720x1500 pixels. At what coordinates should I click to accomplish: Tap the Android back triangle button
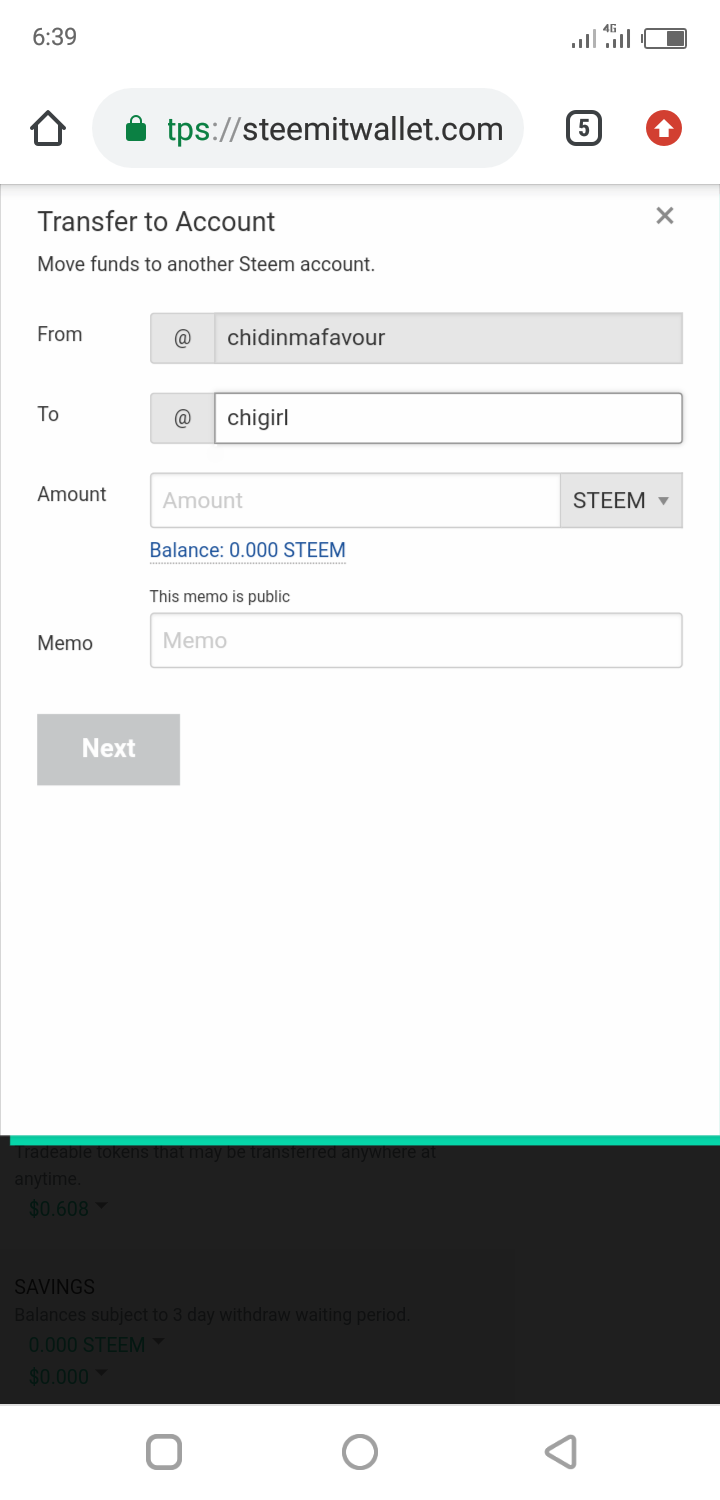point(561,1452)
